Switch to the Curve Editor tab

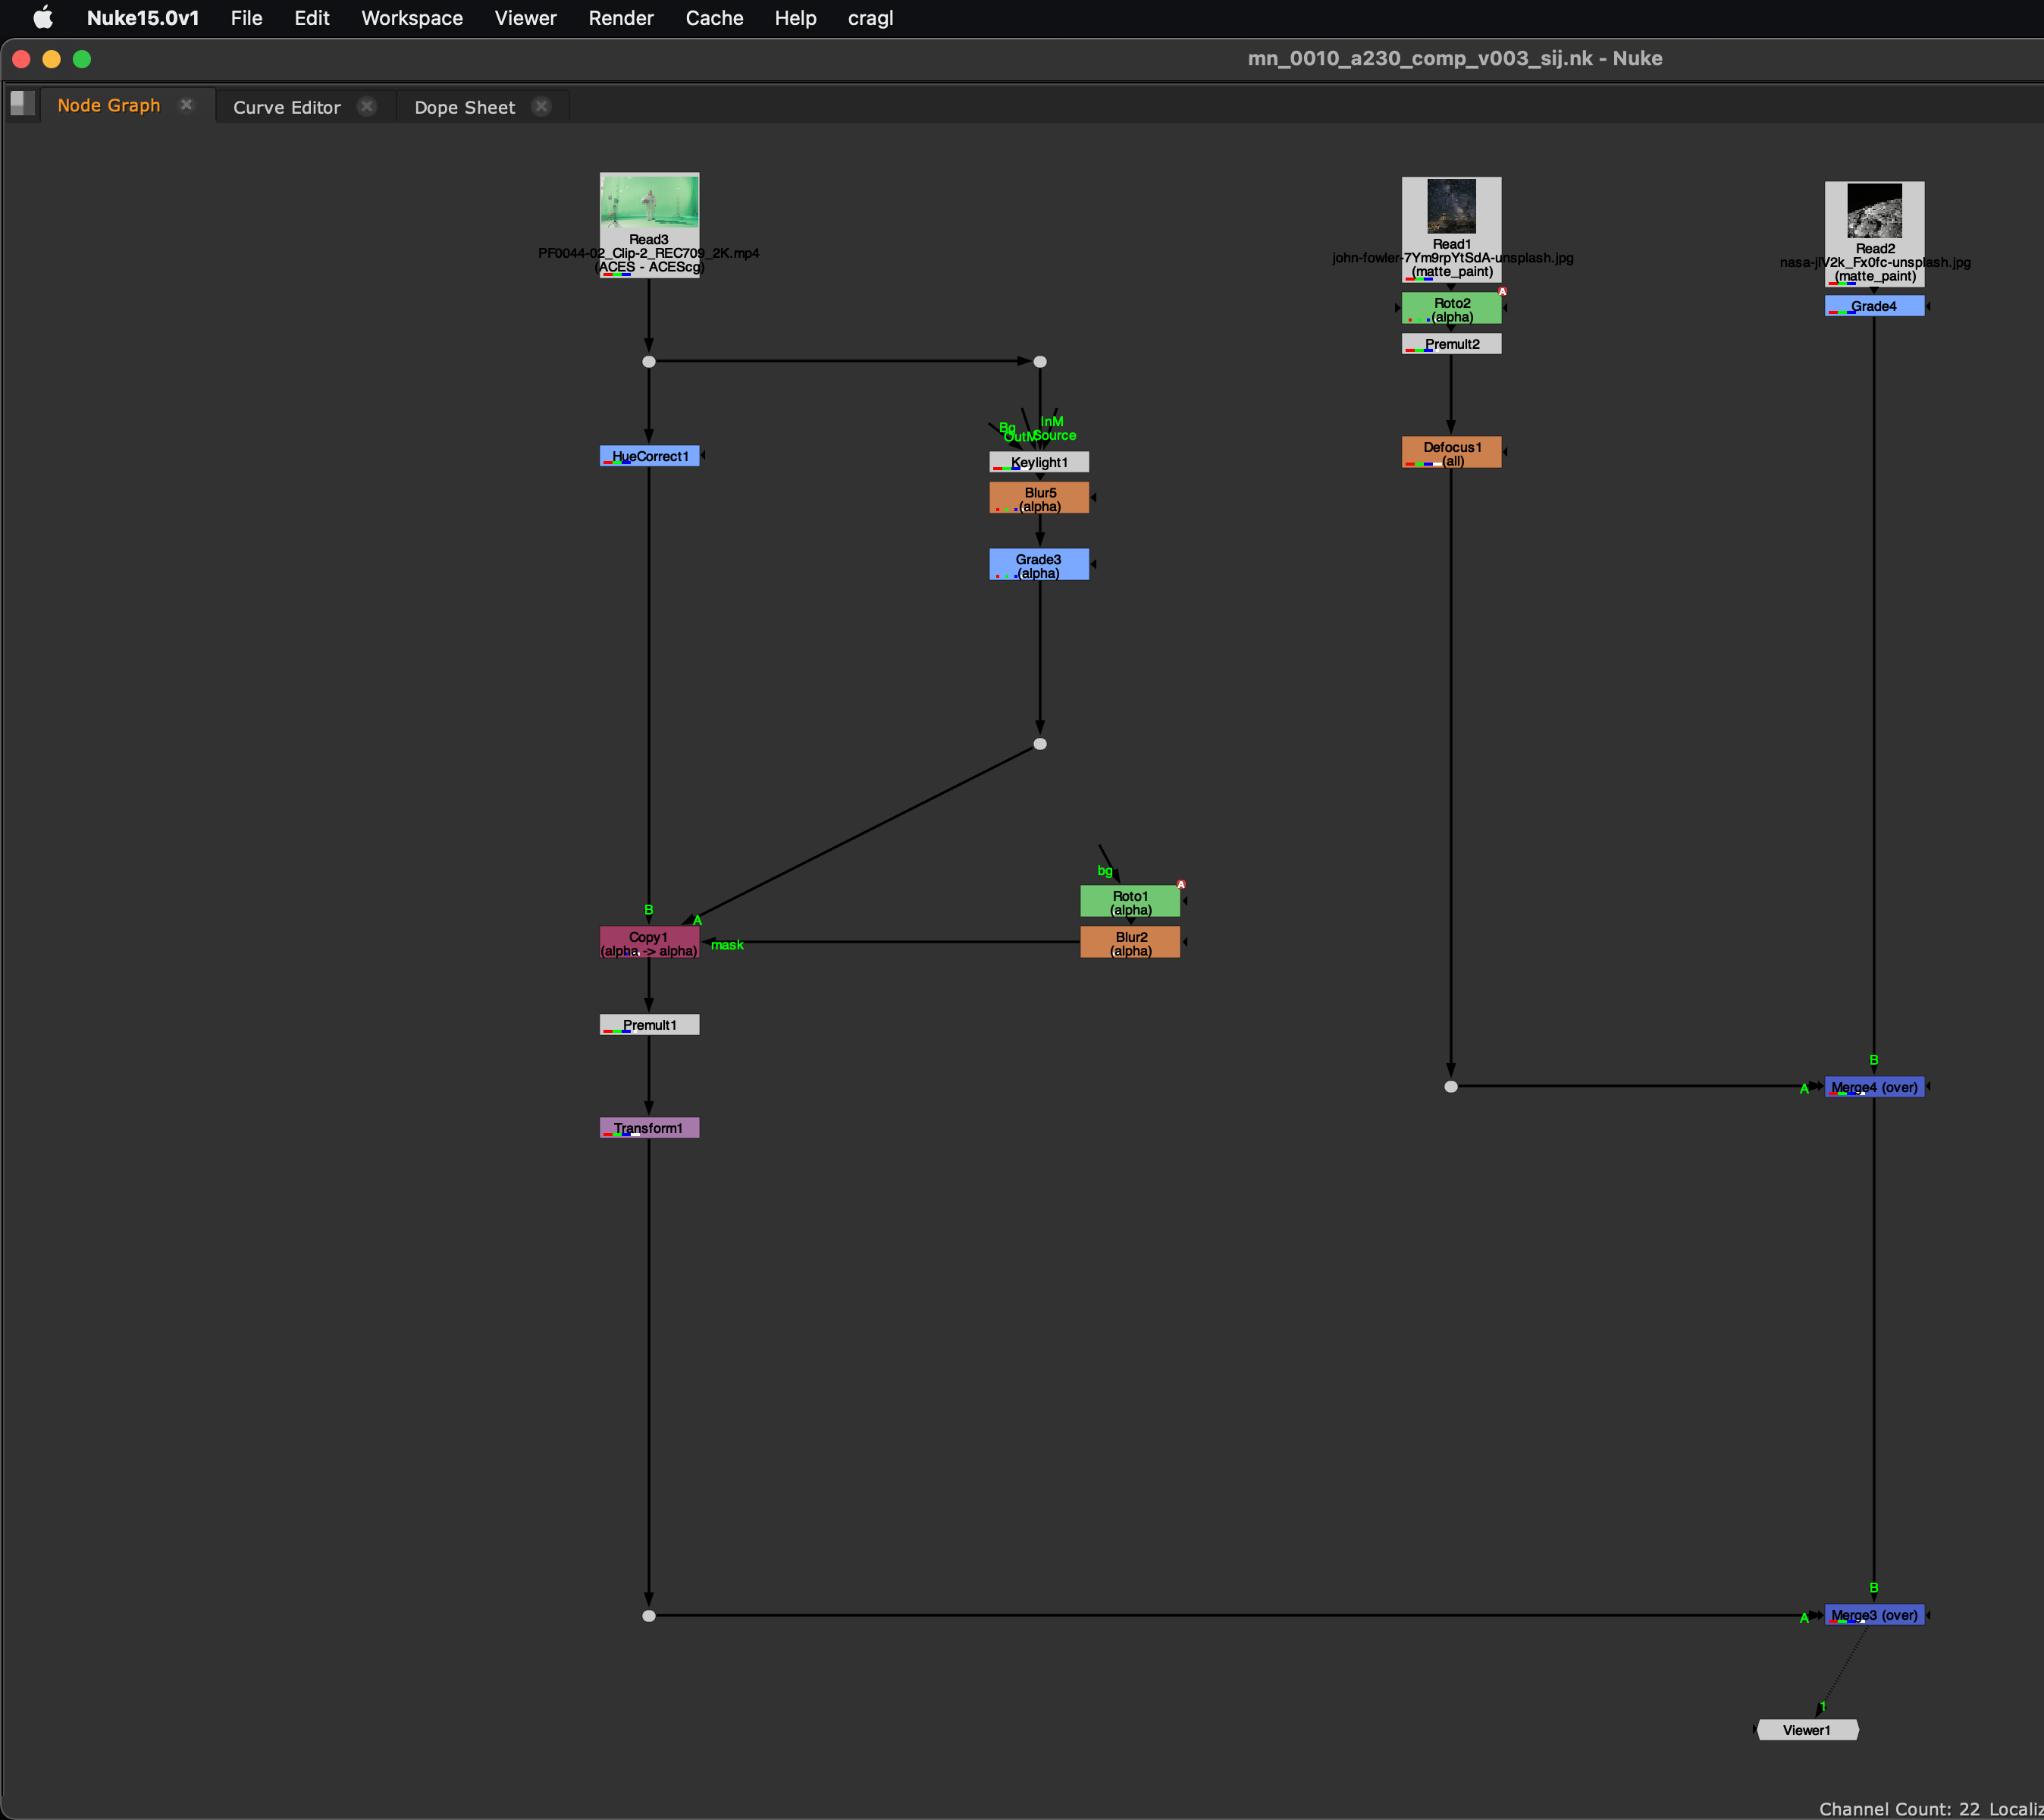pos(287,106)
